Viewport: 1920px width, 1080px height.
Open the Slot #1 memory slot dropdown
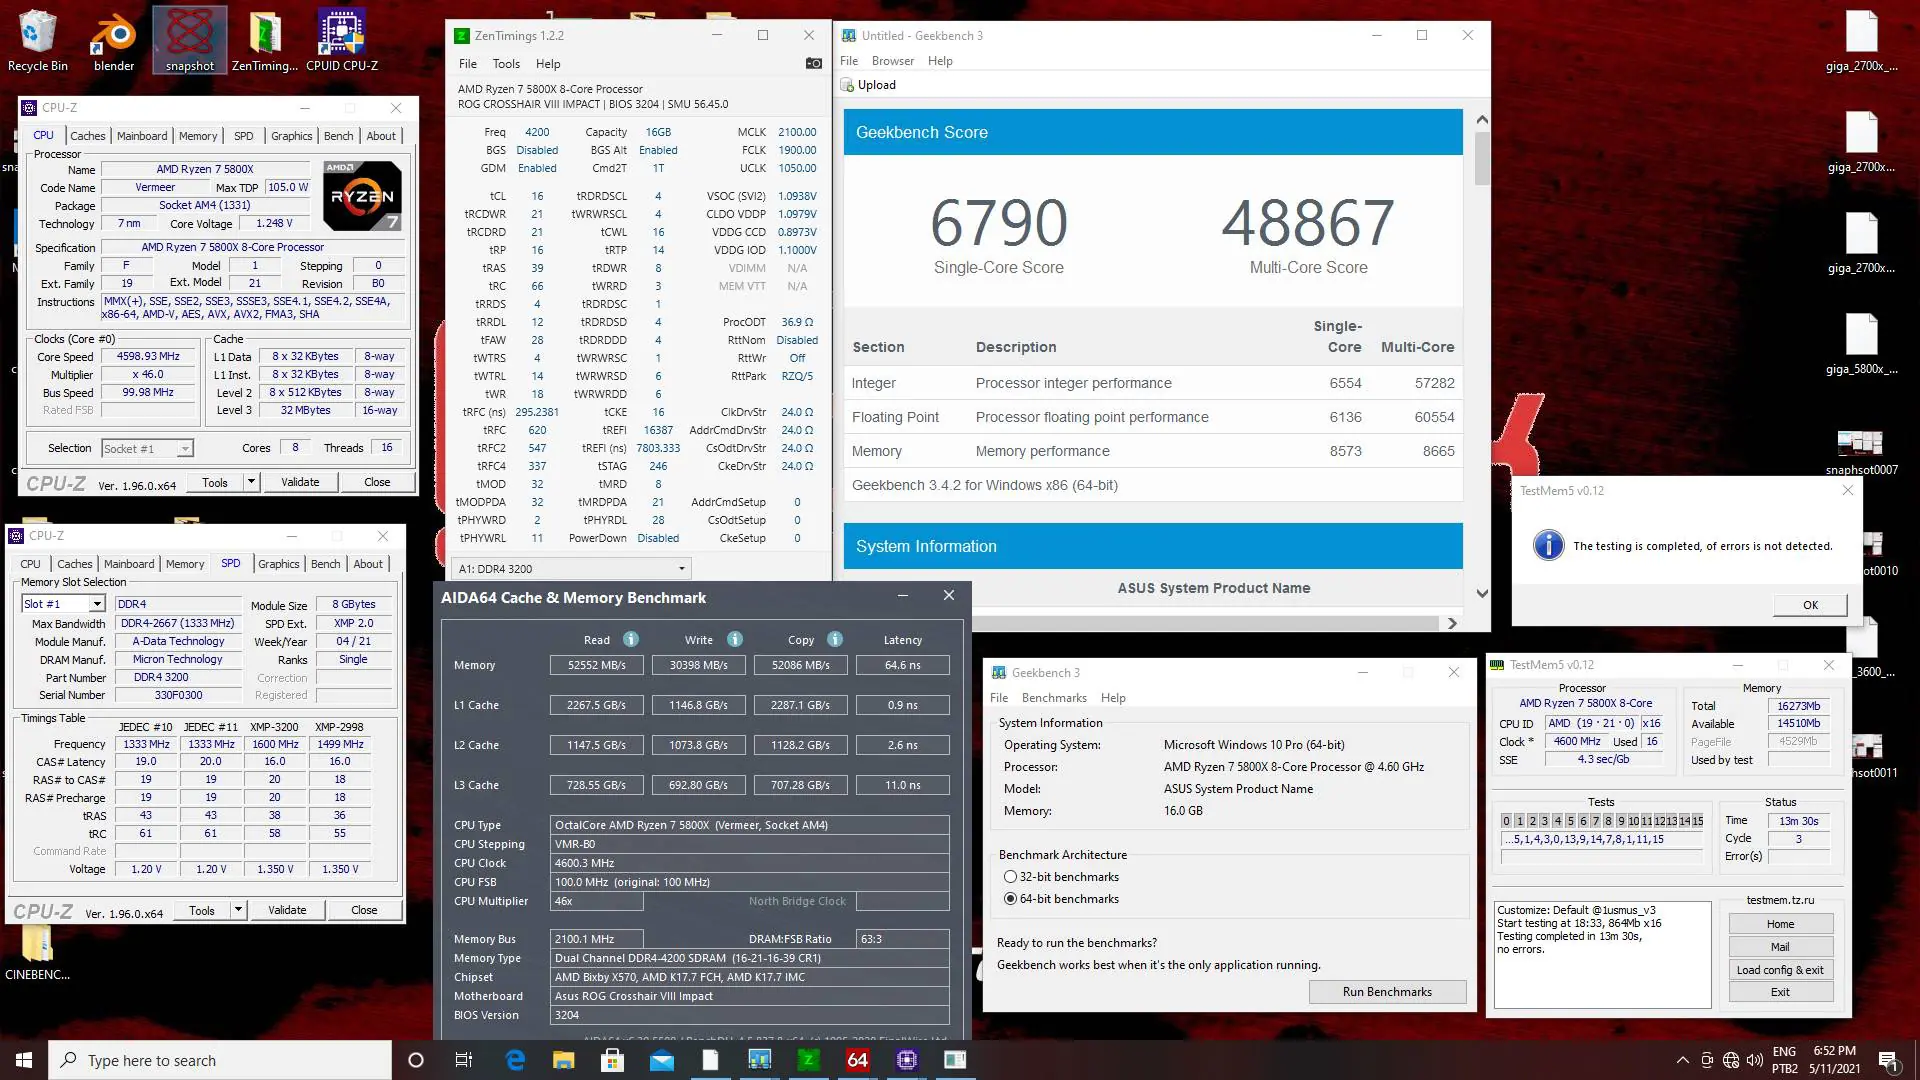[63, 604]
